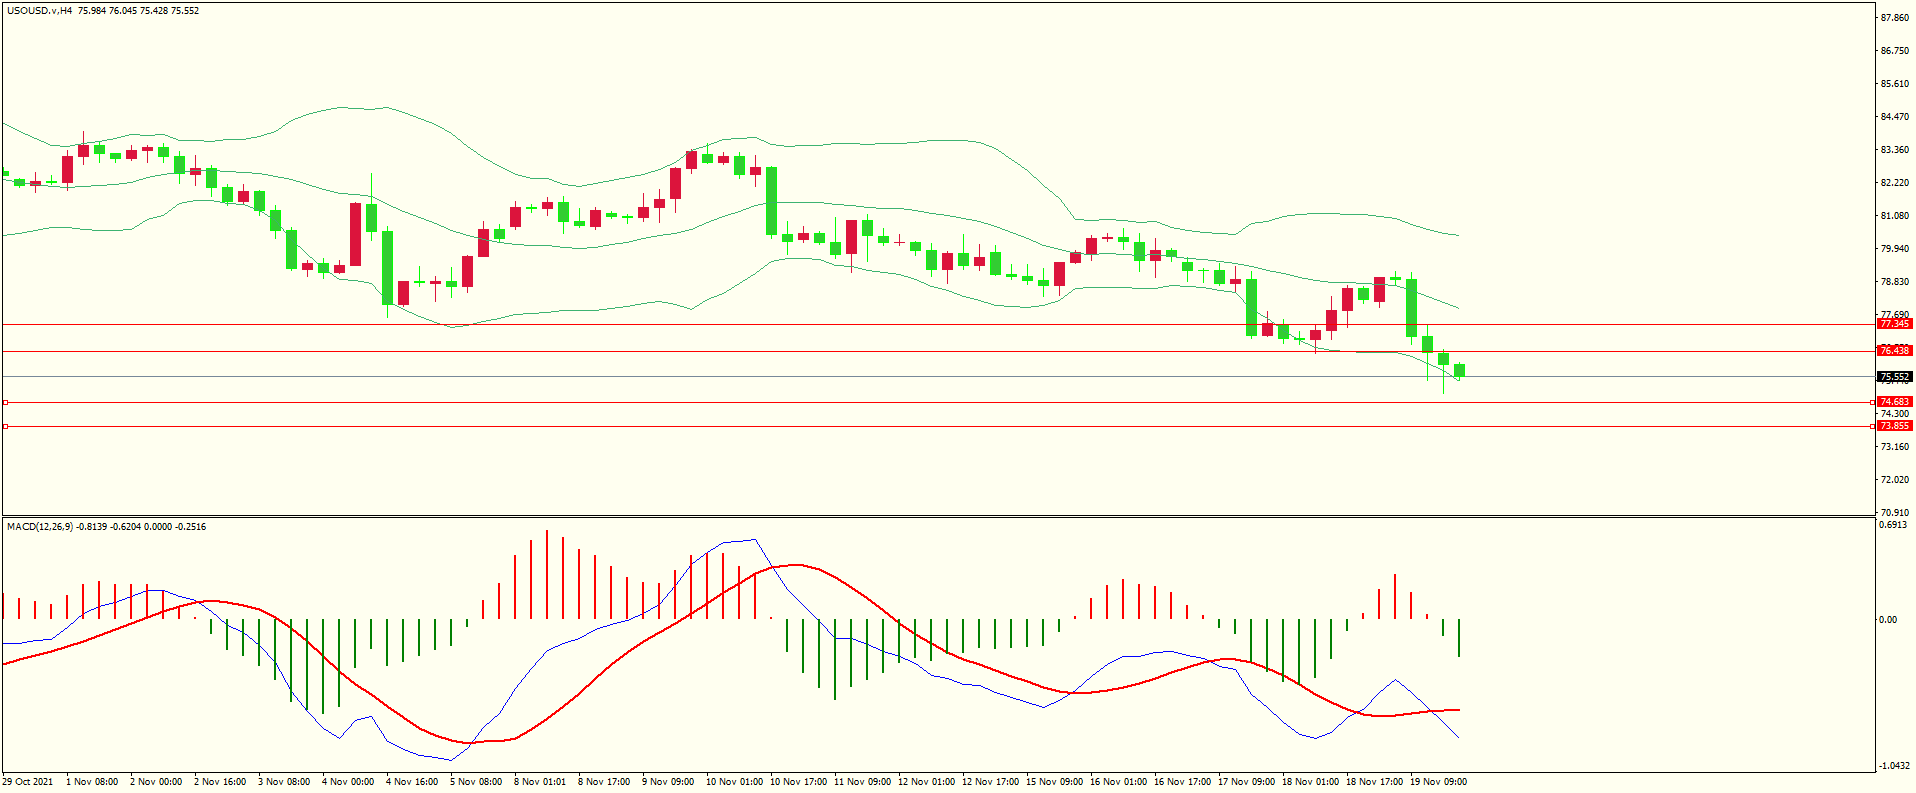Click the 11 Nov 09:00 time label
Viewport: 1916px width, 793px height.
pyautogui.click(x=862, y=782)
